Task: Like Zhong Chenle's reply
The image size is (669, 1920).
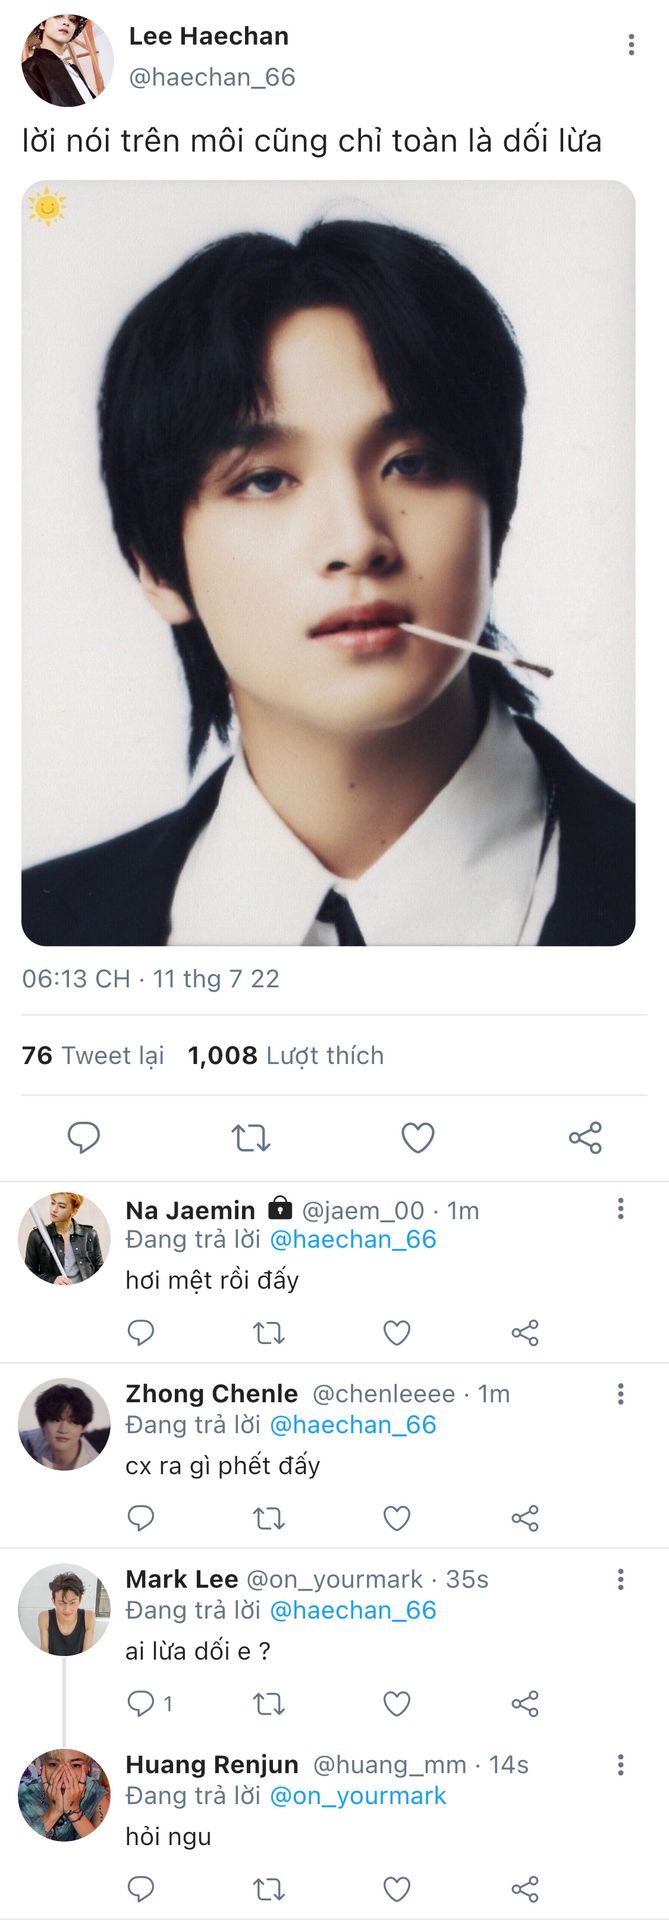Action: [397, 1518]
